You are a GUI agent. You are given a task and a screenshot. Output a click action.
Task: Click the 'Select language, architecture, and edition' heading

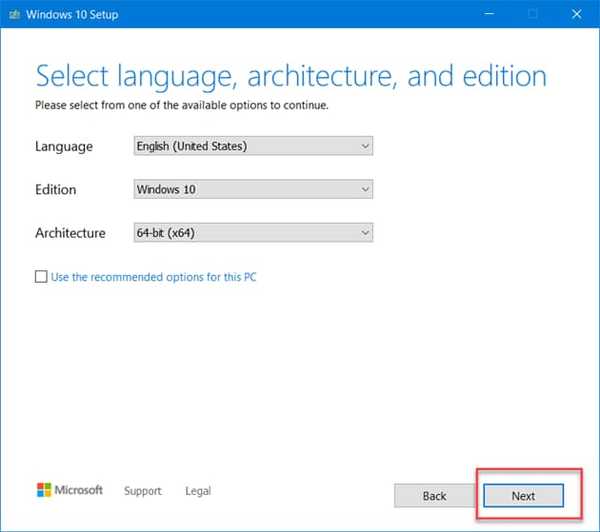[x=291, y=77]
